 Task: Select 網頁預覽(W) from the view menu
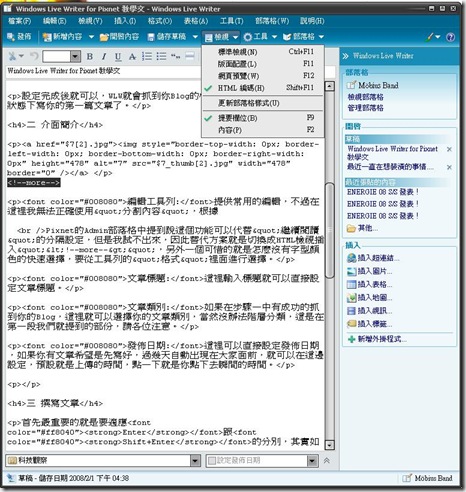pos(263,76)
